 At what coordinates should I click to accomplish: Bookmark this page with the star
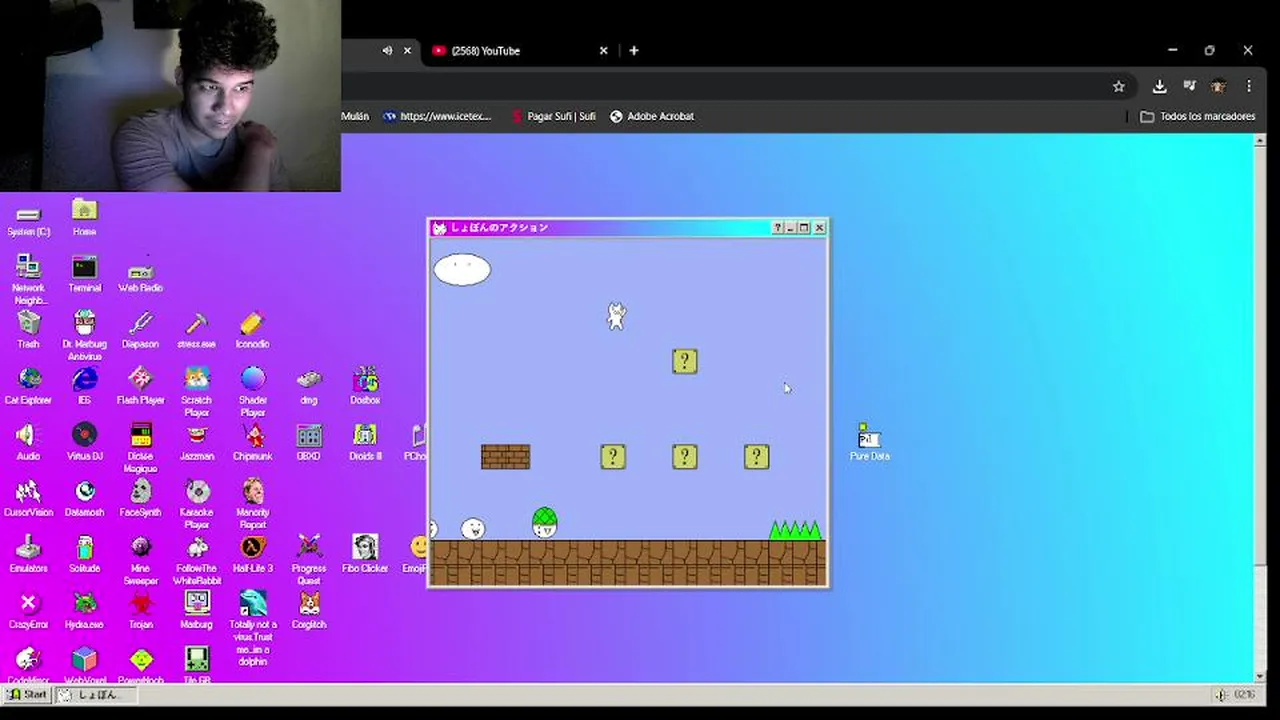point(1118,86)
